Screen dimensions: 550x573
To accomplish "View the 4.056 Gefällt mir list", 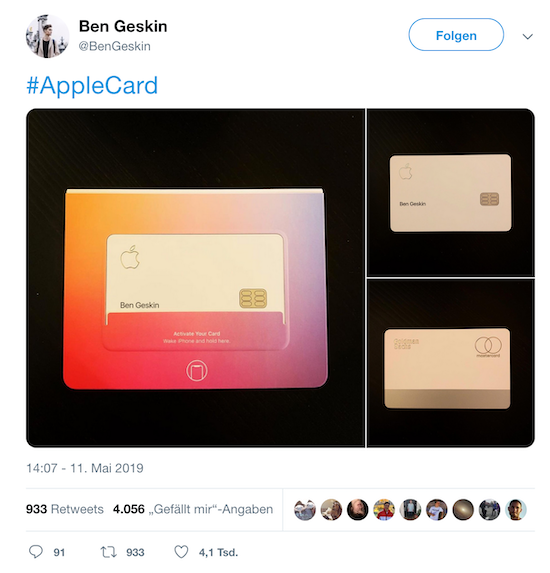I will pyautogui.click(x=193, y=509).
